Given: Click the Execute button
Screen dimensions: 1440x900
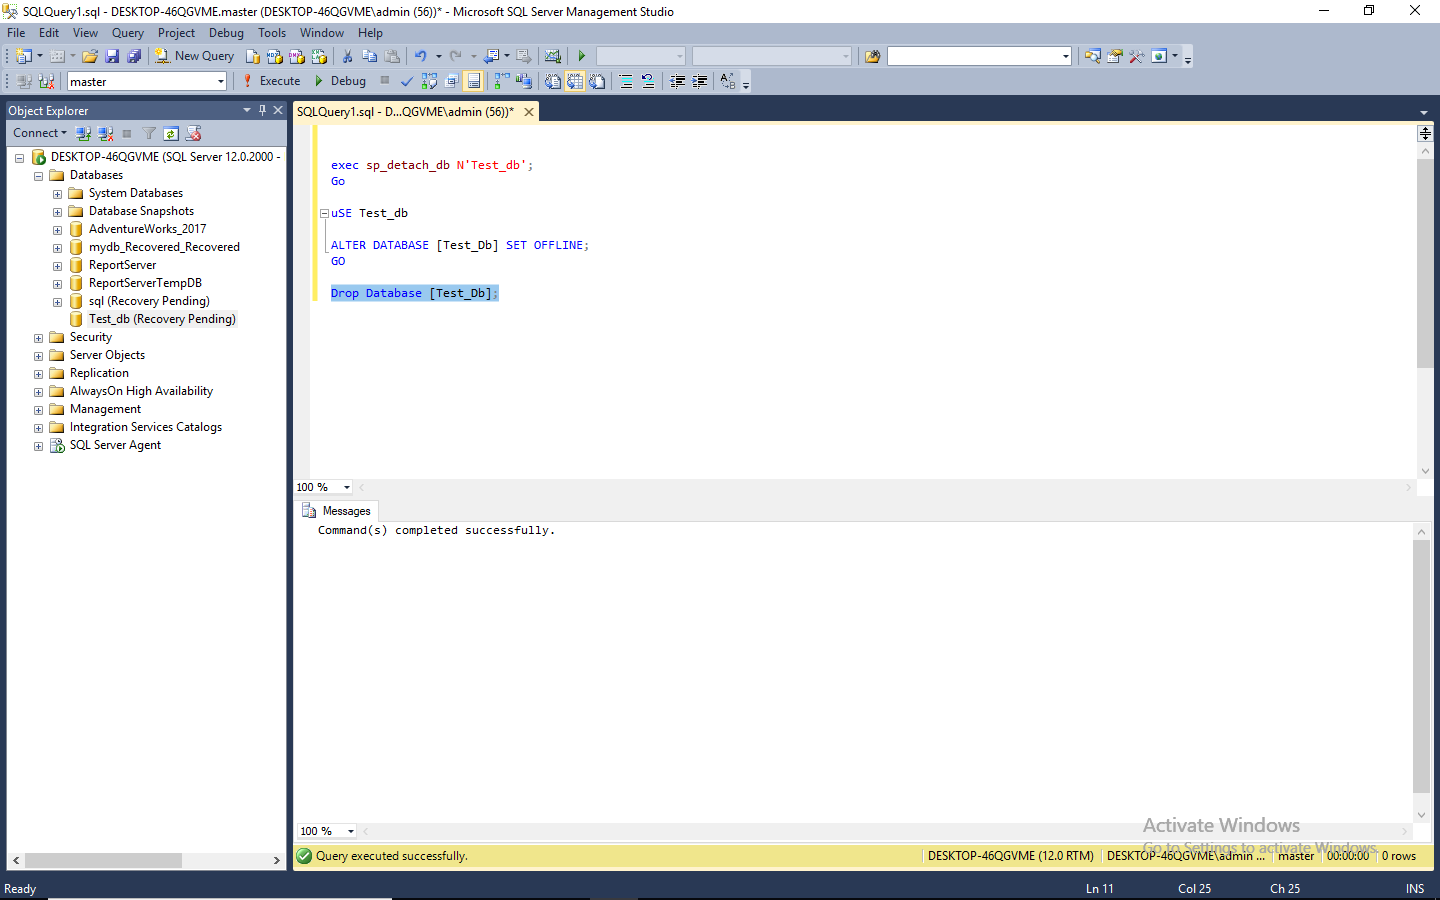Looking at the screenshot, I should click(271, 81).
